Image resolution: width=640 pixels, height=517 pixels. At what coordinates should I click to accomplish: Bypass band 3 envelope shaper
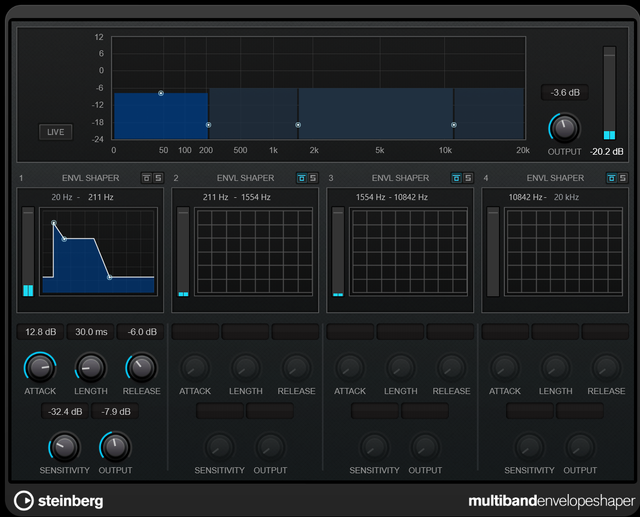pos(456,178)
